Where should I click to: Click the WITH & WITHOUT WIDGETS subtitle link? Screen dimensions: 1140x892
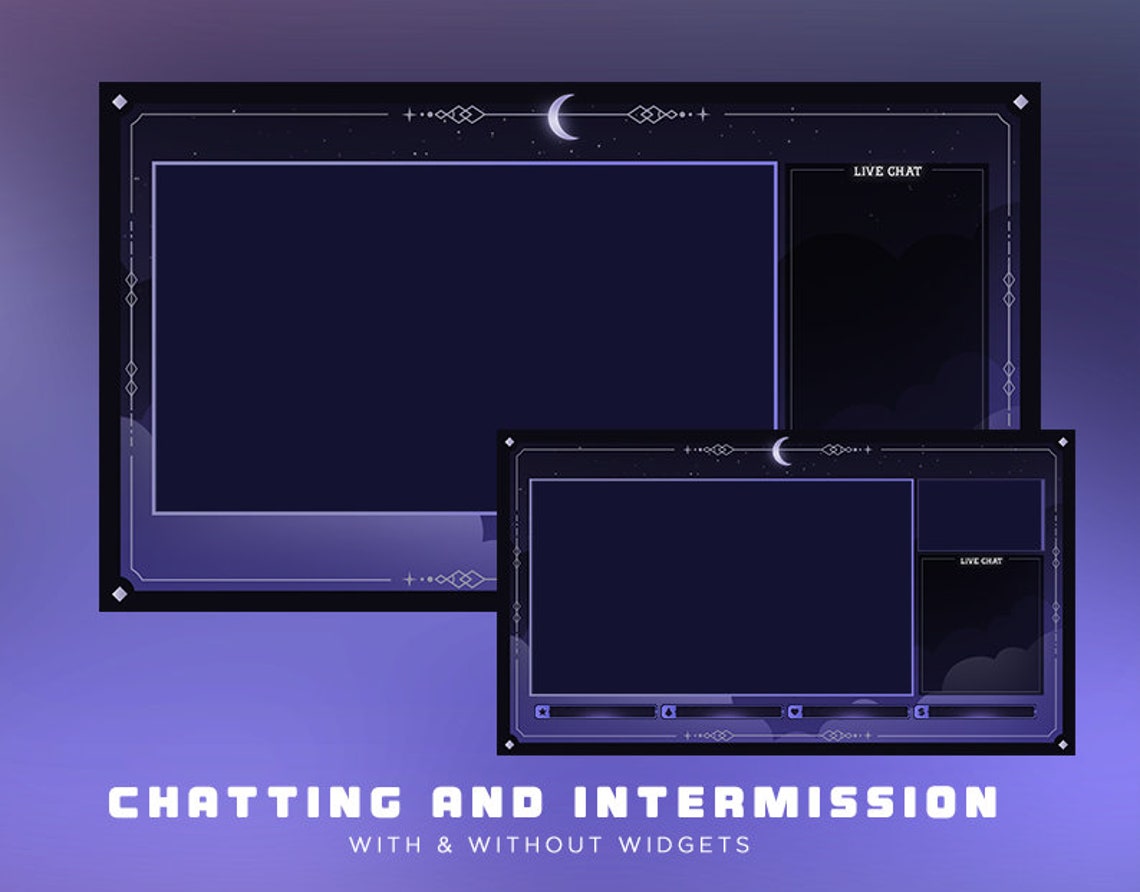click(x=569, y=843)
